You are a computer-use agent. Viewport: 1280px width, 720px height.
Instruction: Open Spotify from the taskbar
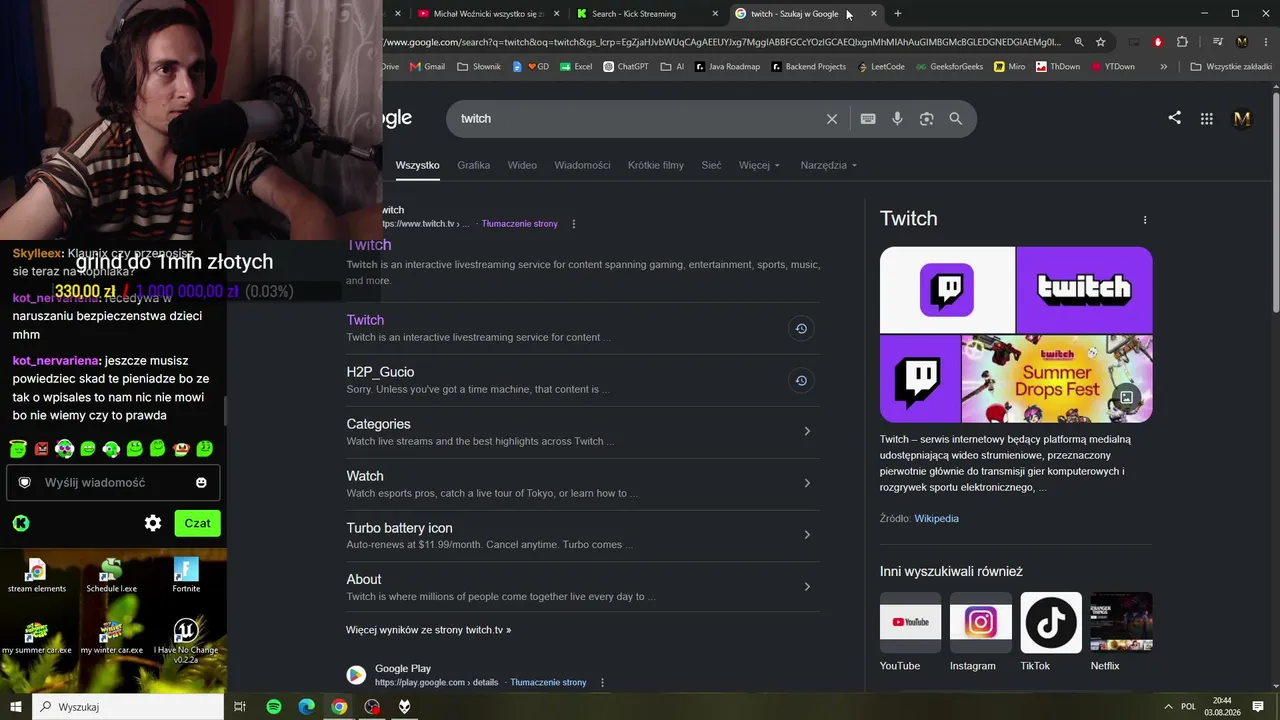[x=274, y=707]
